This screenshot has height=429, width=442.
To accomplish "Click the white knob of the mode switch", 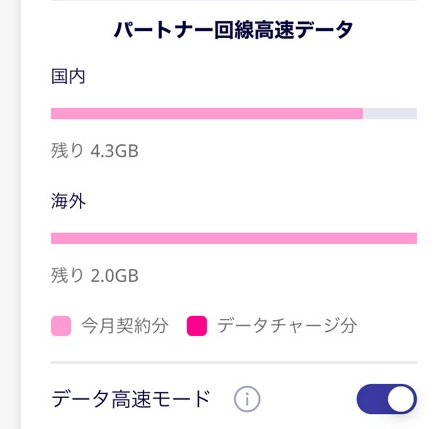I will tap(402, 399).
